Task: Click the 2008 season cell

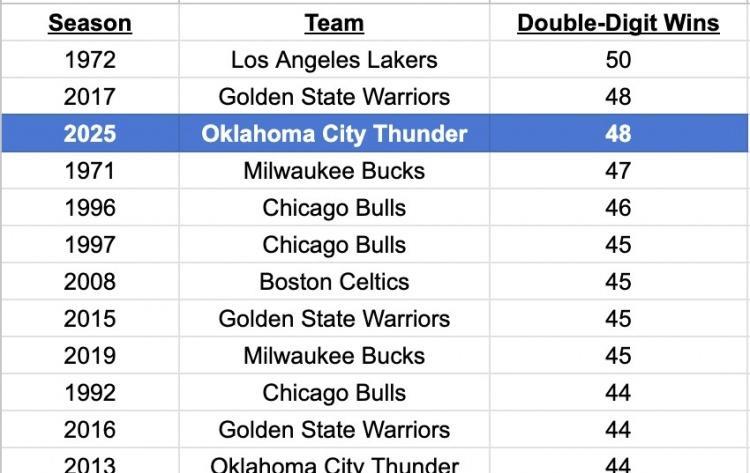Action: pos(90,282)
